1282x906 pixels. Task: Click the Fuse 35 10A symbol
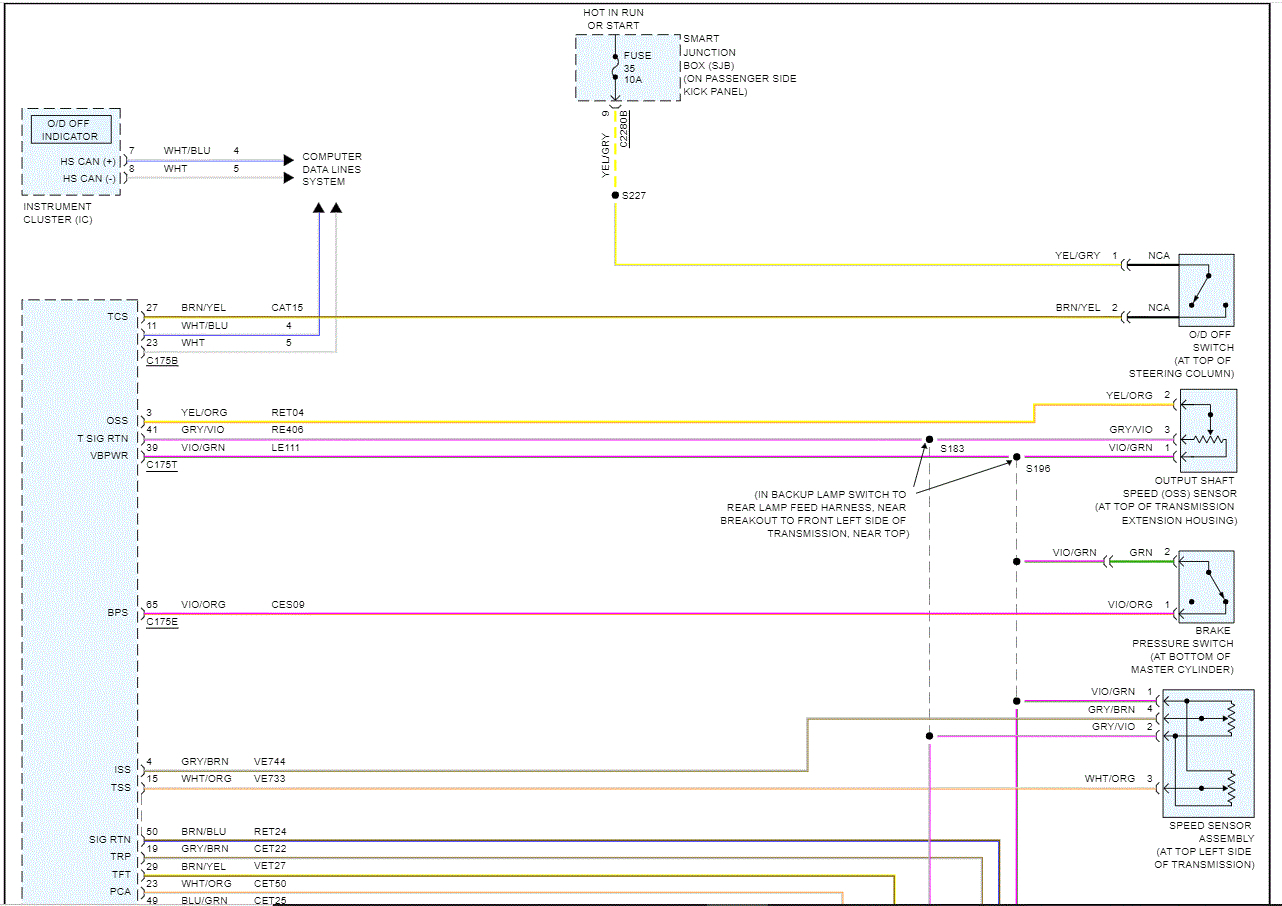pos(615,67)
